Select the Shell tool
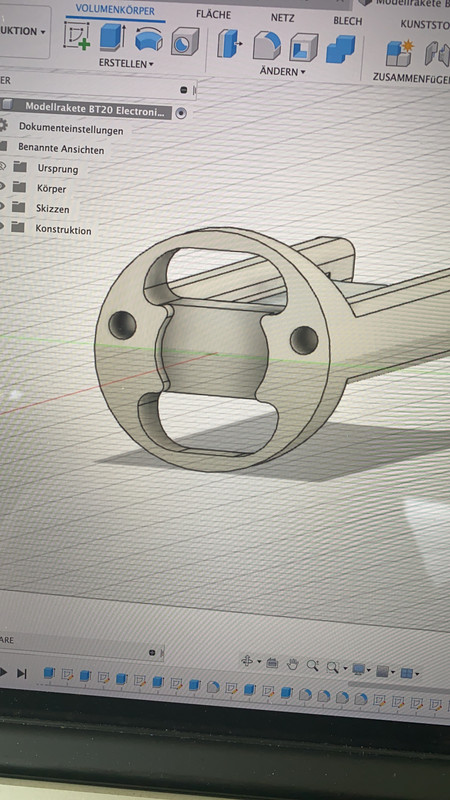Image resolution: width=450 pixels, height=800 pixels. tap(304, 47)
